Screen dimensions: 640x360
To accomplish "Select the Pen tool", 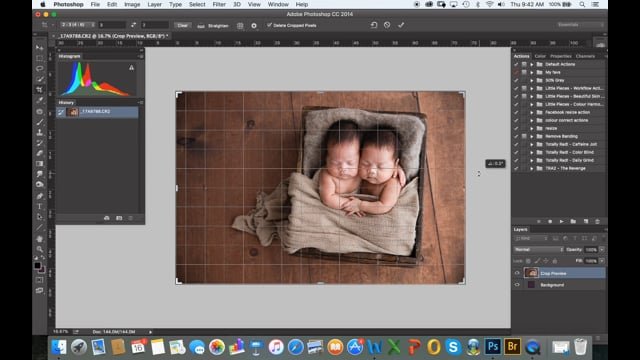I will (40, 196).
